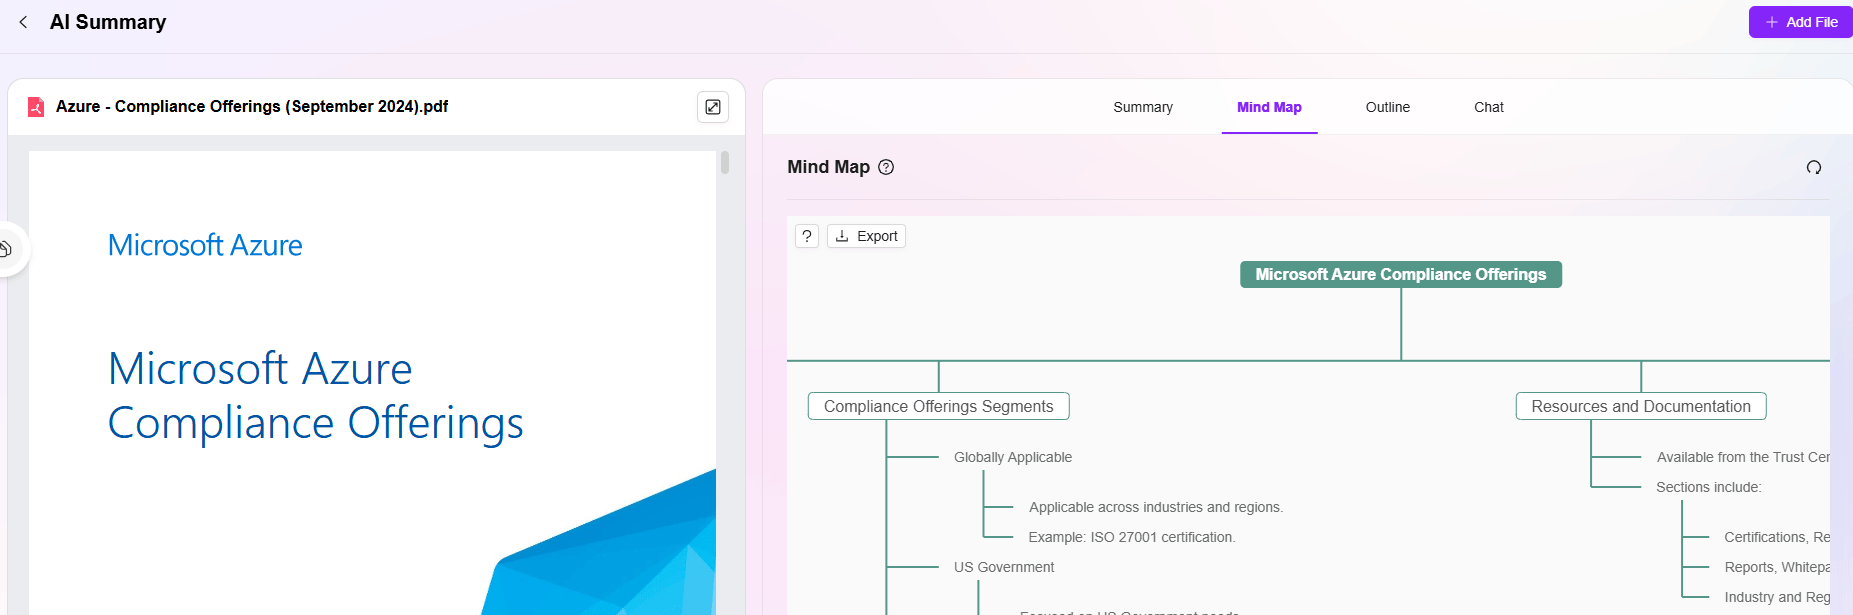The height and width of the screenshot is (615, 1853).
Task: Switch to the Summary tab
Action: pyautogui.click(x=1143, y=107)
